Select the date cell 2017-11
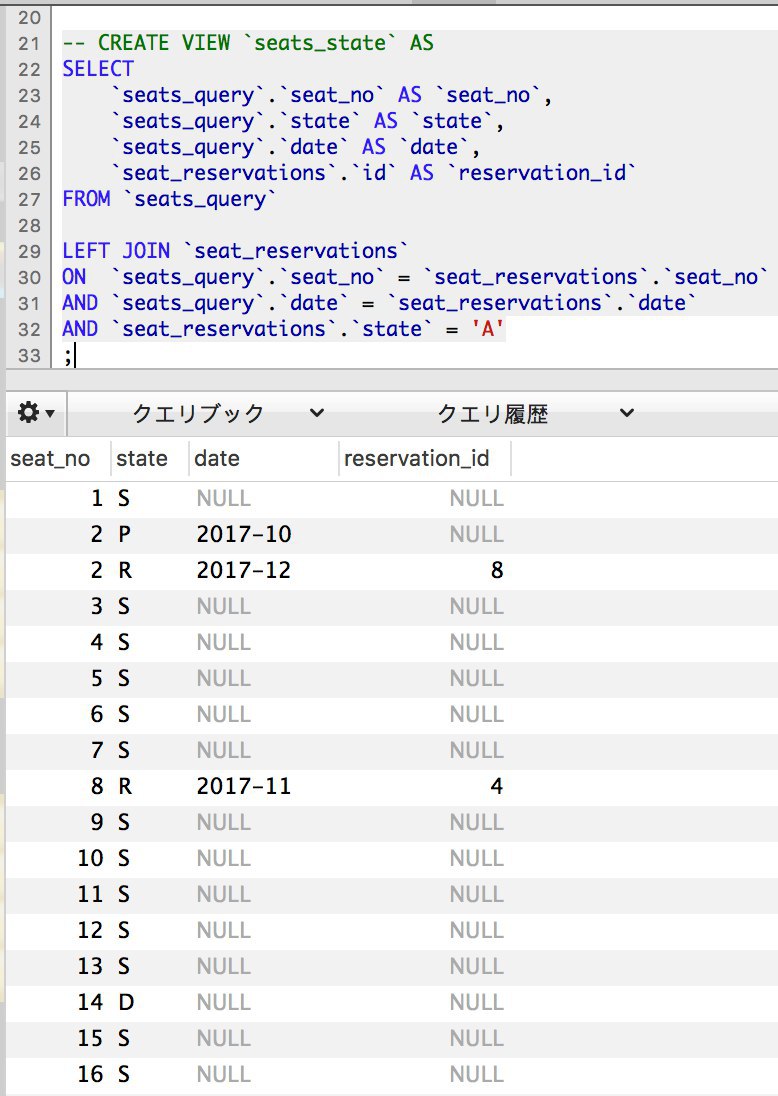This screenshot has height=1096, width=778. point(244,787)
